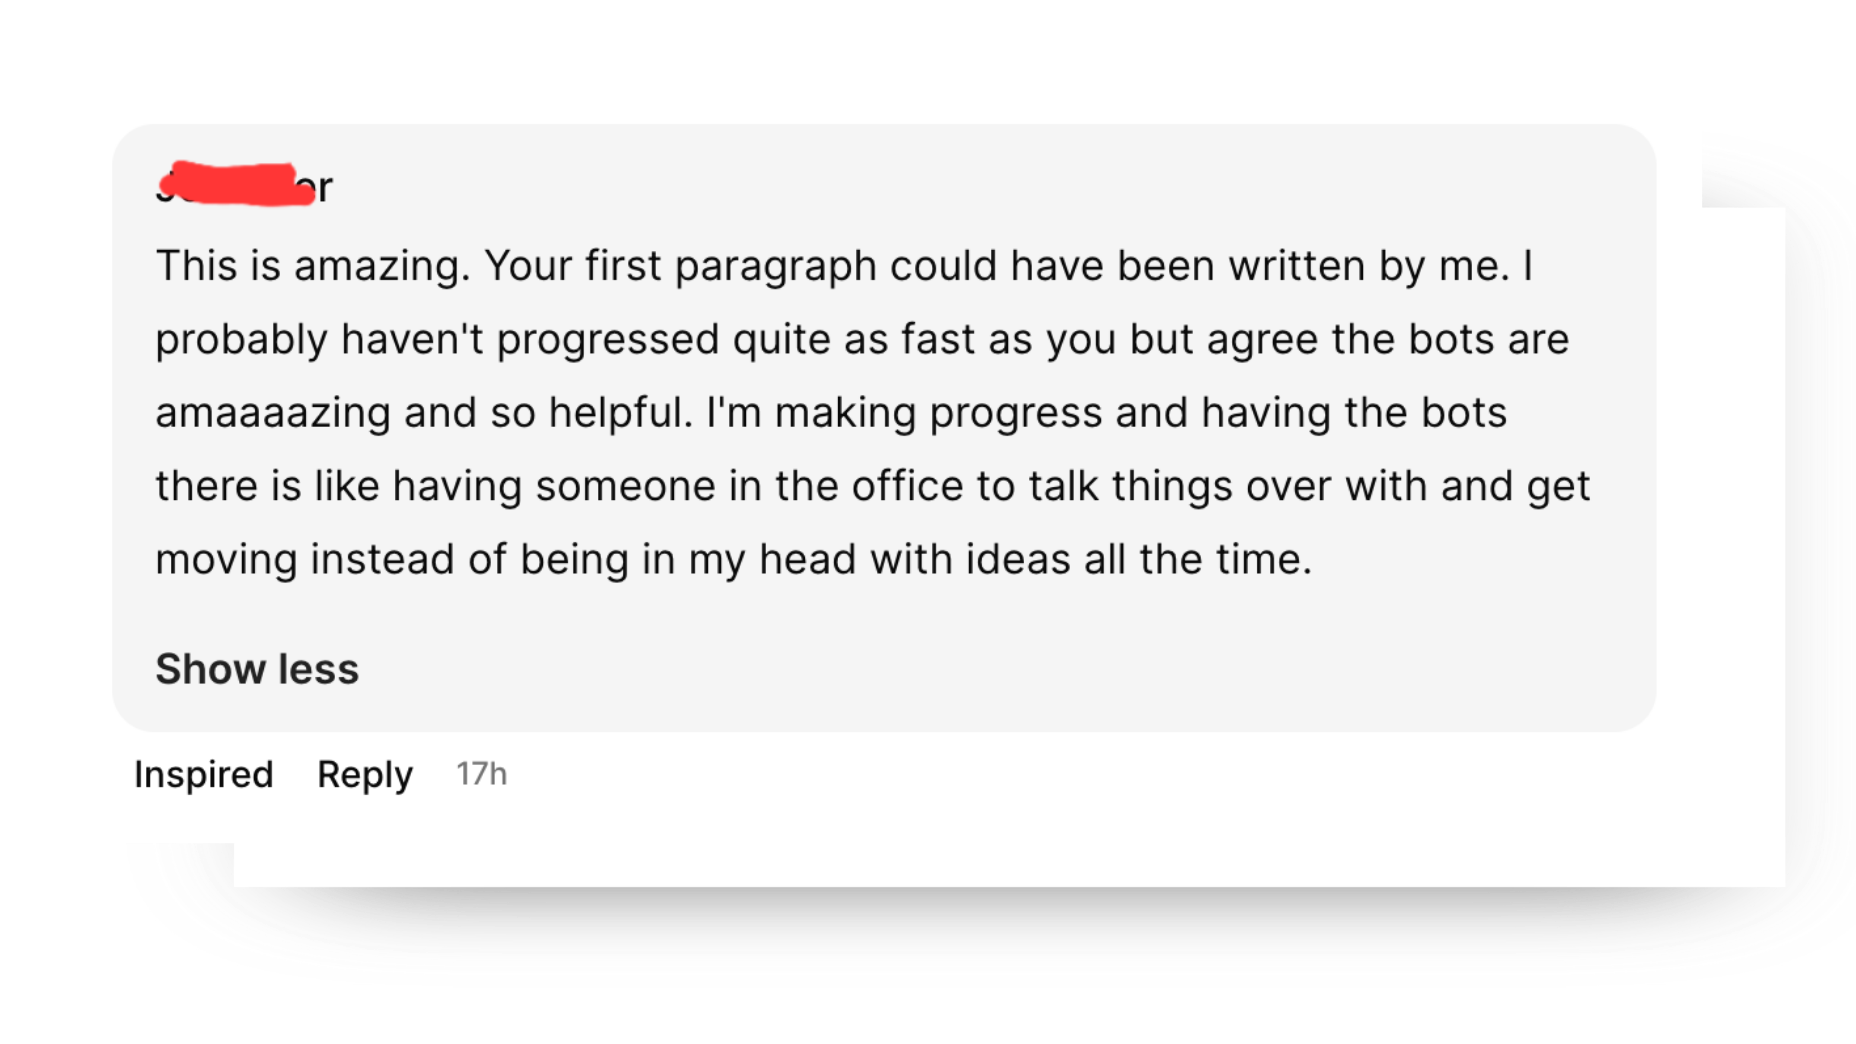Click empty area of the gray comment bubble
1856x1044 pixels.
click(x=1000, y=660)
